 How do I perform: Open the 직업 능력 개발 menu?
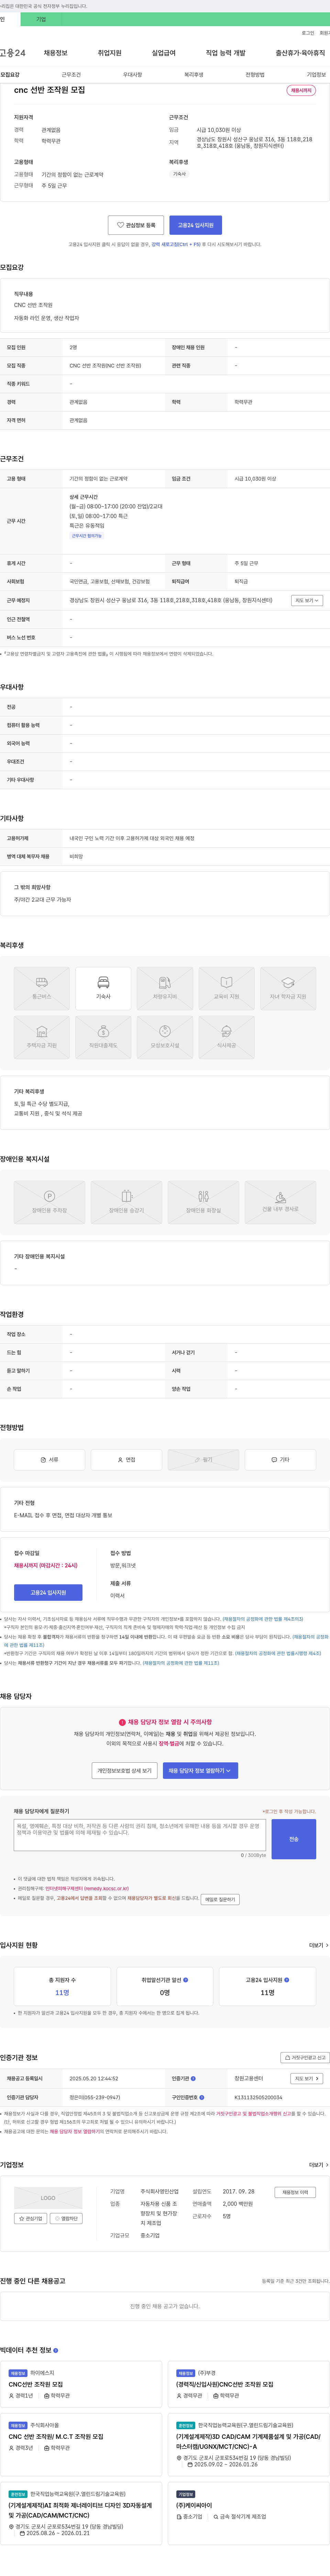click(x=225, y=53)
